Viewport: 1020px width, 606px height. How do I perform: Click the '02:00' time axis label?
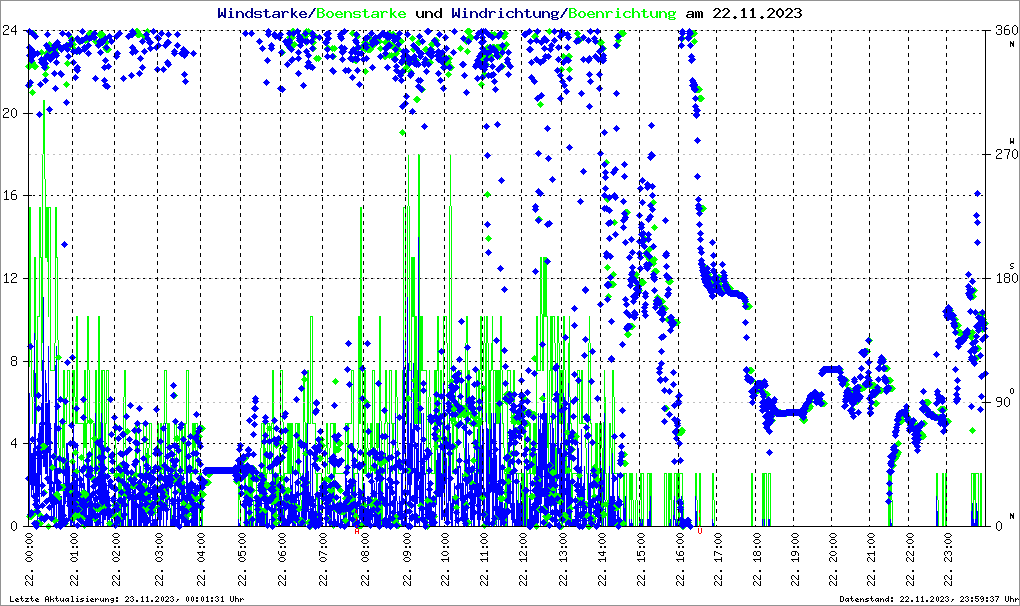(116, 559)
